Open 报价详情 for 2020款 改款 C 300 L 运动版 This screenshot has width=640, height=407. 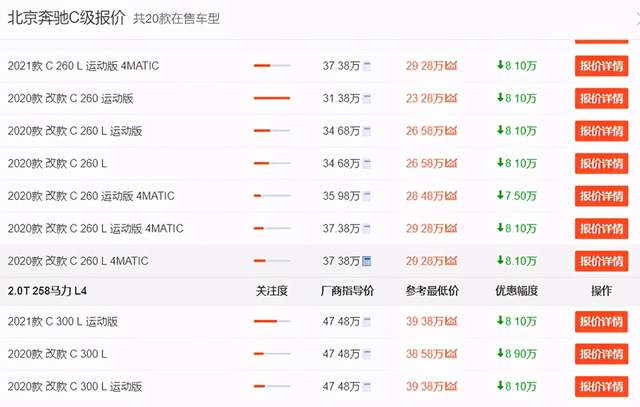pyautogui.click(x=601, y=387)
